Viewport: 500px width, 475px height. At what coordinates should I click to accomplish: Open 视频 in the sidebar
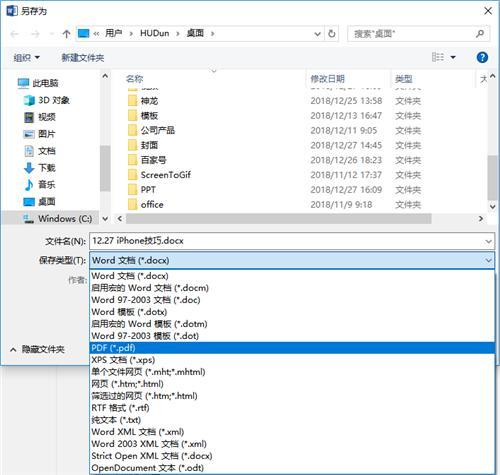point(40,117)
